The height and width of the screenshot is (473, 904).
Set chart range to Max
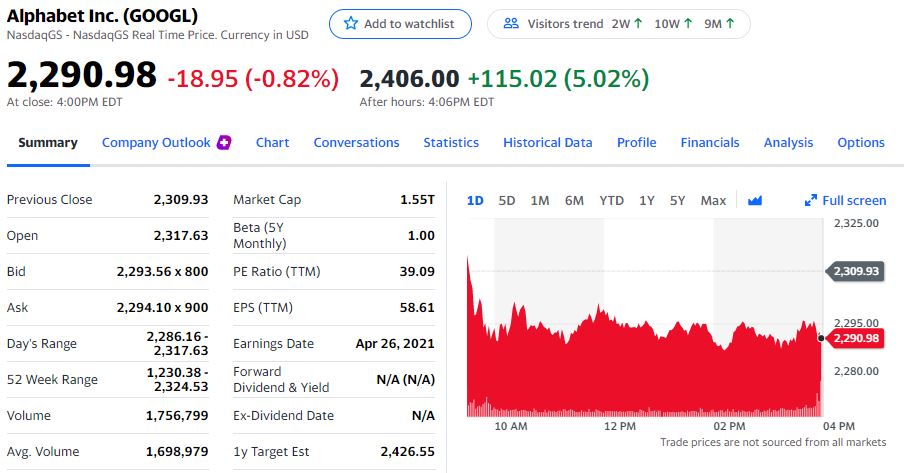pyautogui.click(x=713, y=201)
